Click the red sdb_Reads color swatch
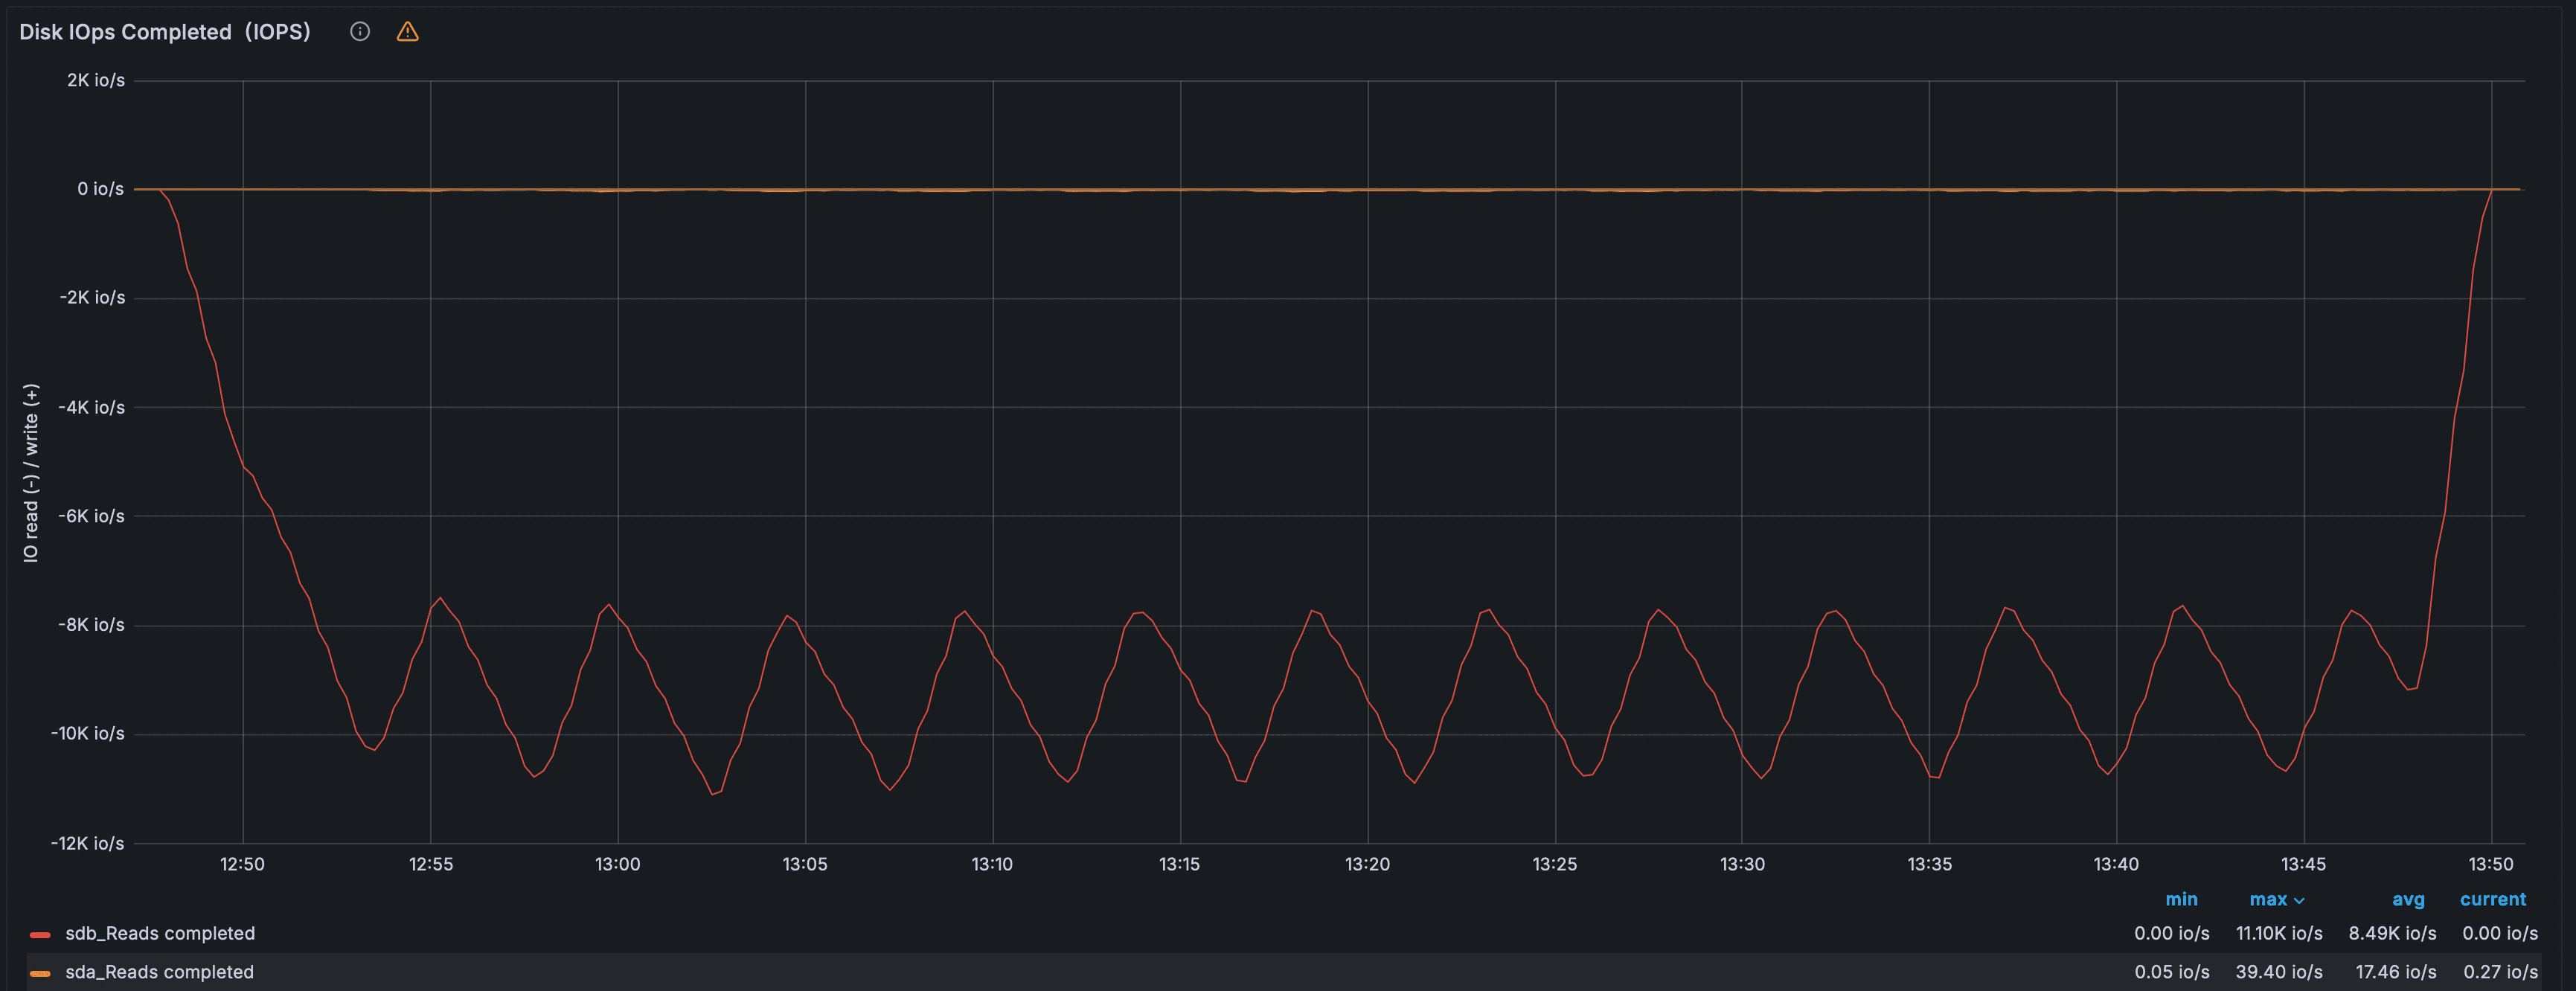 point(40,934)
